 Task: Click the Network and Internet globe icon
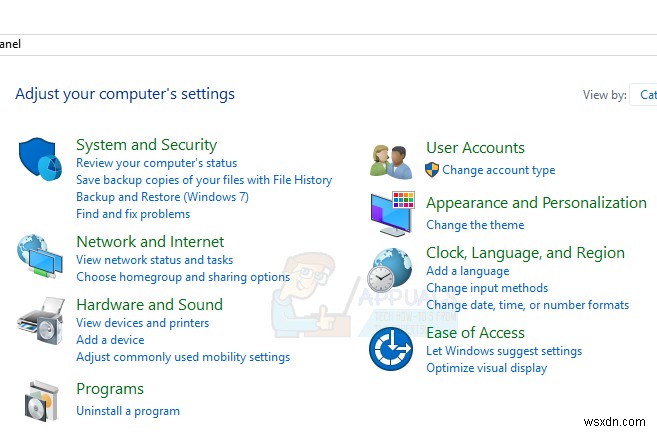click(40, 257)
